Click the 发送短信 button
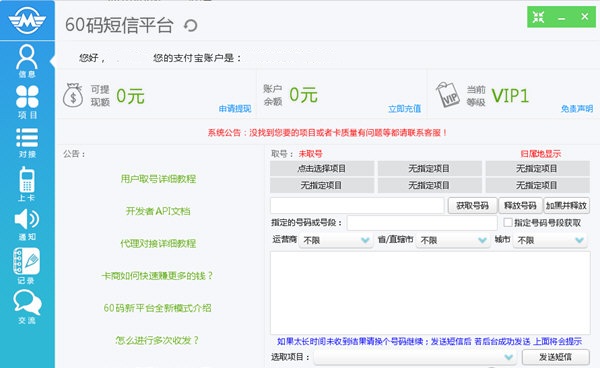The width and height of the screenshot is (600, 368). tap(556, 357)
